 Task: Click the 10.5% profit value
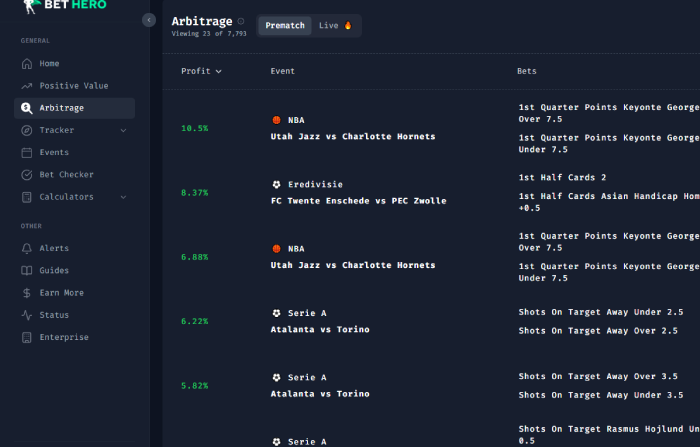click(195, 128)
